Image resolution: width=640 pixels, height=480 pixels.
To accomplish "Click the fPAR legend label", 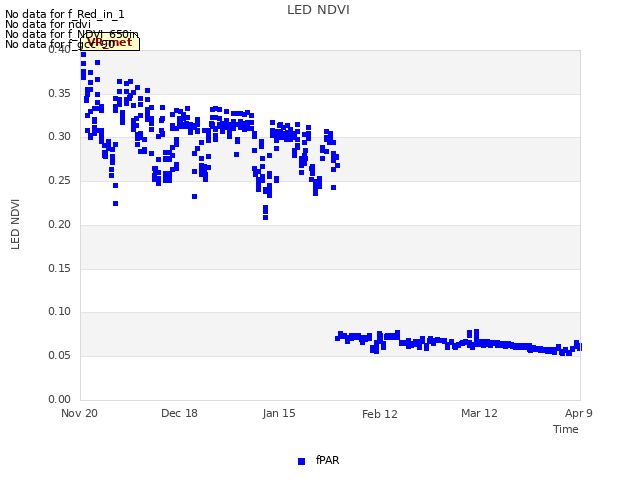I will coord(327,460).
